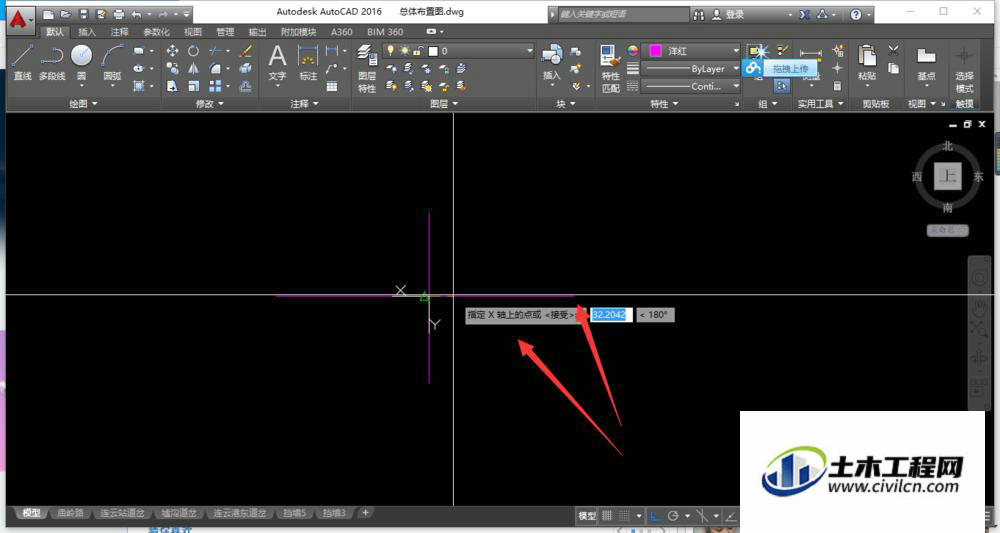Toggle snap mode in status bar
Viewport: 1000px width, 533px height.
pyautogui.click(x=625, y=515)
